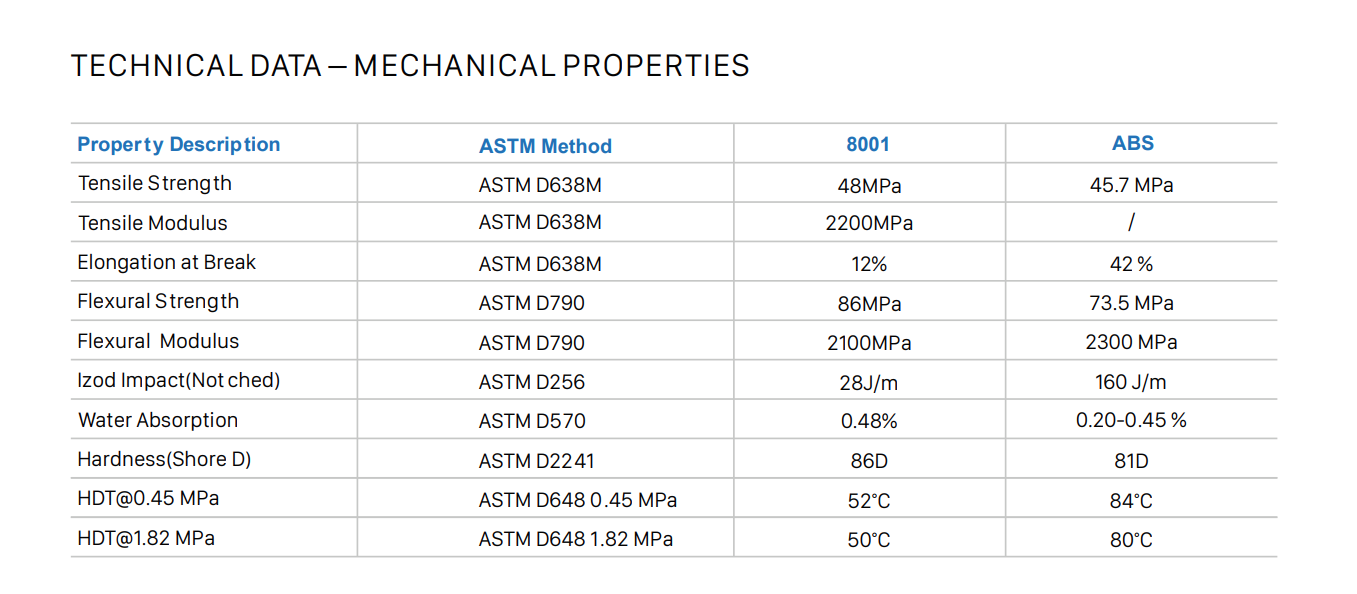1357x594 pixels.
Task: Click the ASTM D2241 method cell
Action: tap(537, 461)
